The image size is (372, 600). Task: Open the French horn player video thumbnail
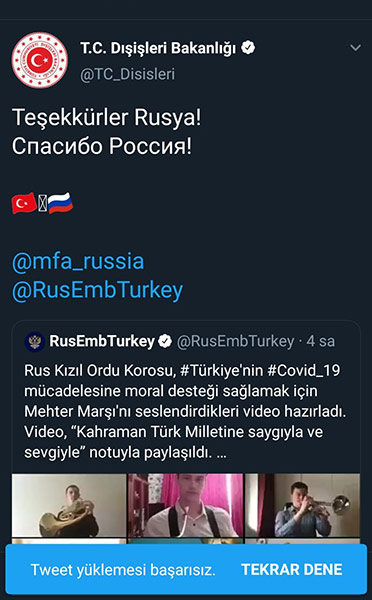coord(69,505)
